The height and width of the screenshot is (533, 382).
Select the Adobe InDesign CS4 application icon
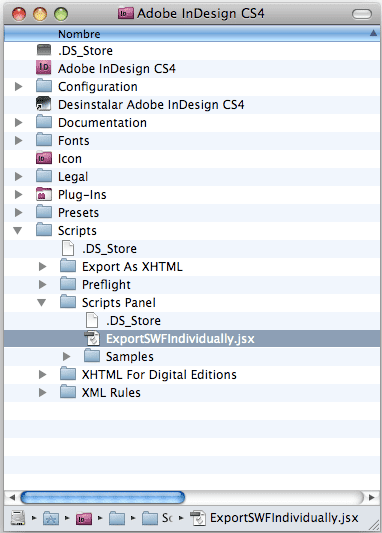(x=44, y=68)
